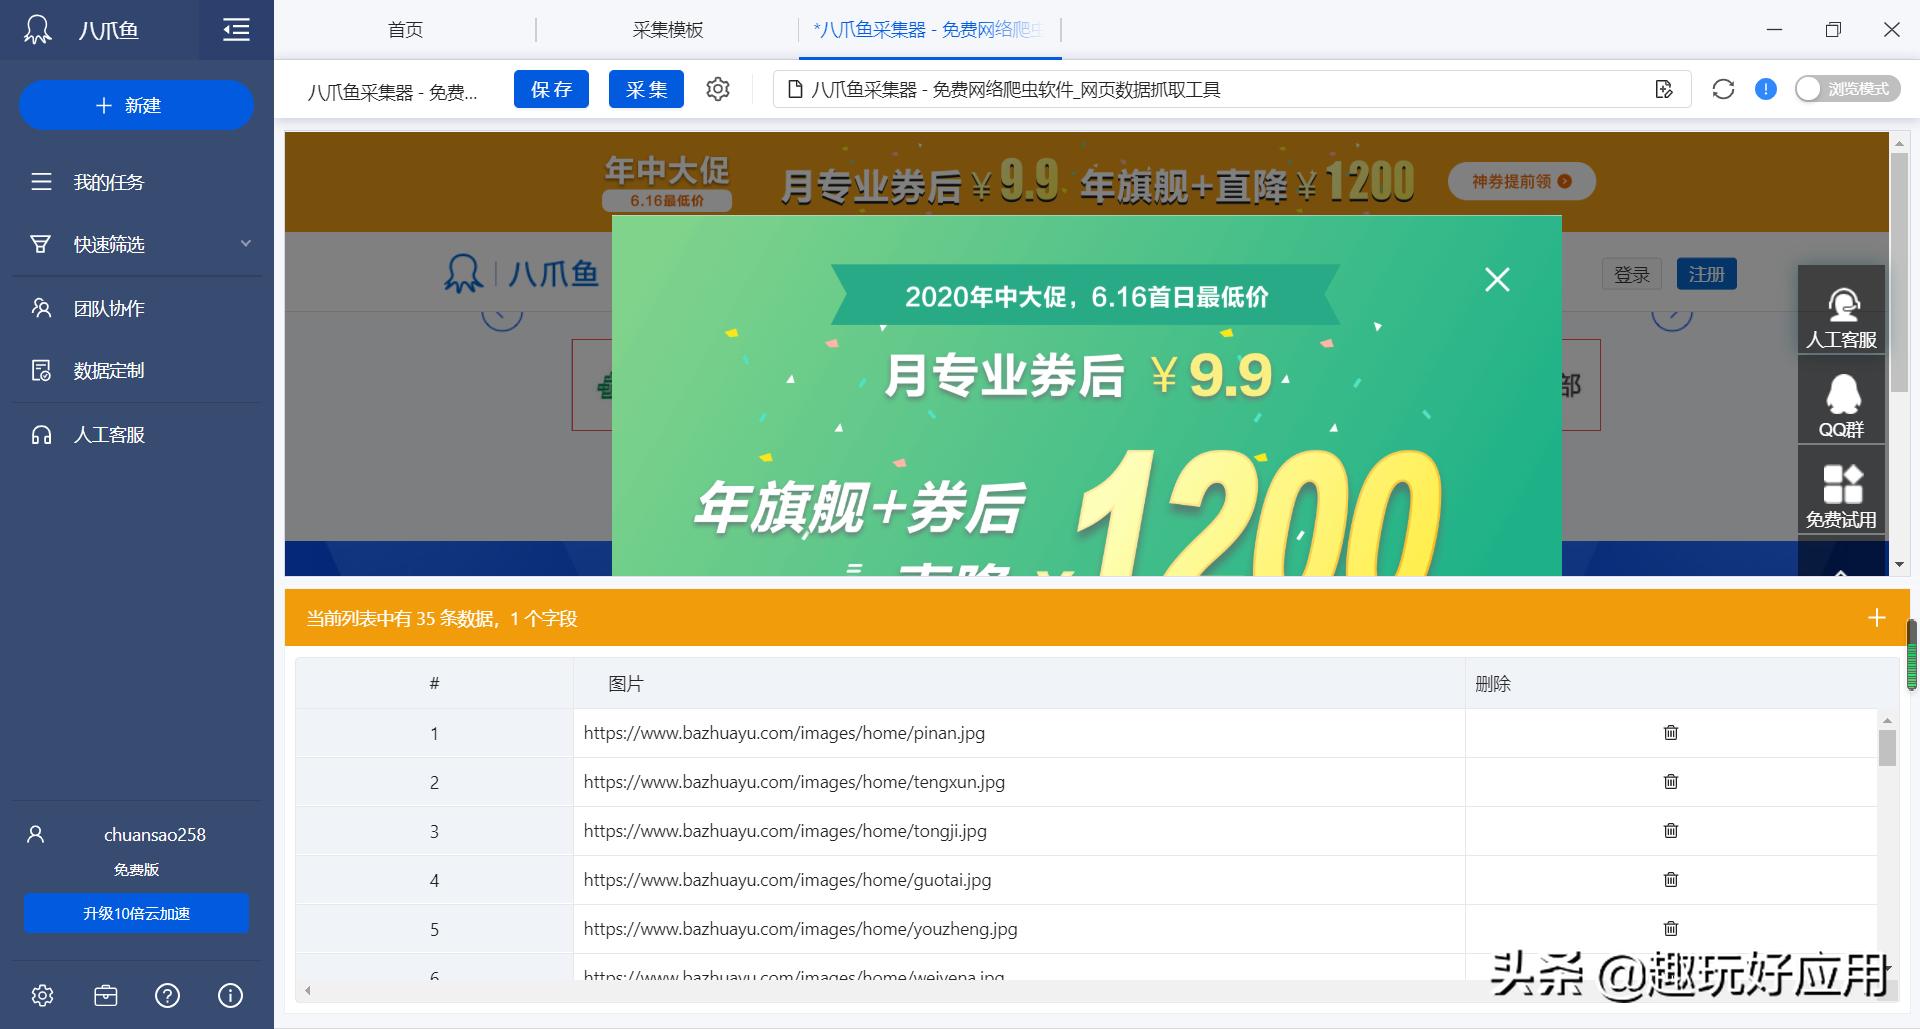Open settings gear at bottom left
The width and height of the screenshot is (1920, 1029).
click(x=41, y=995)
